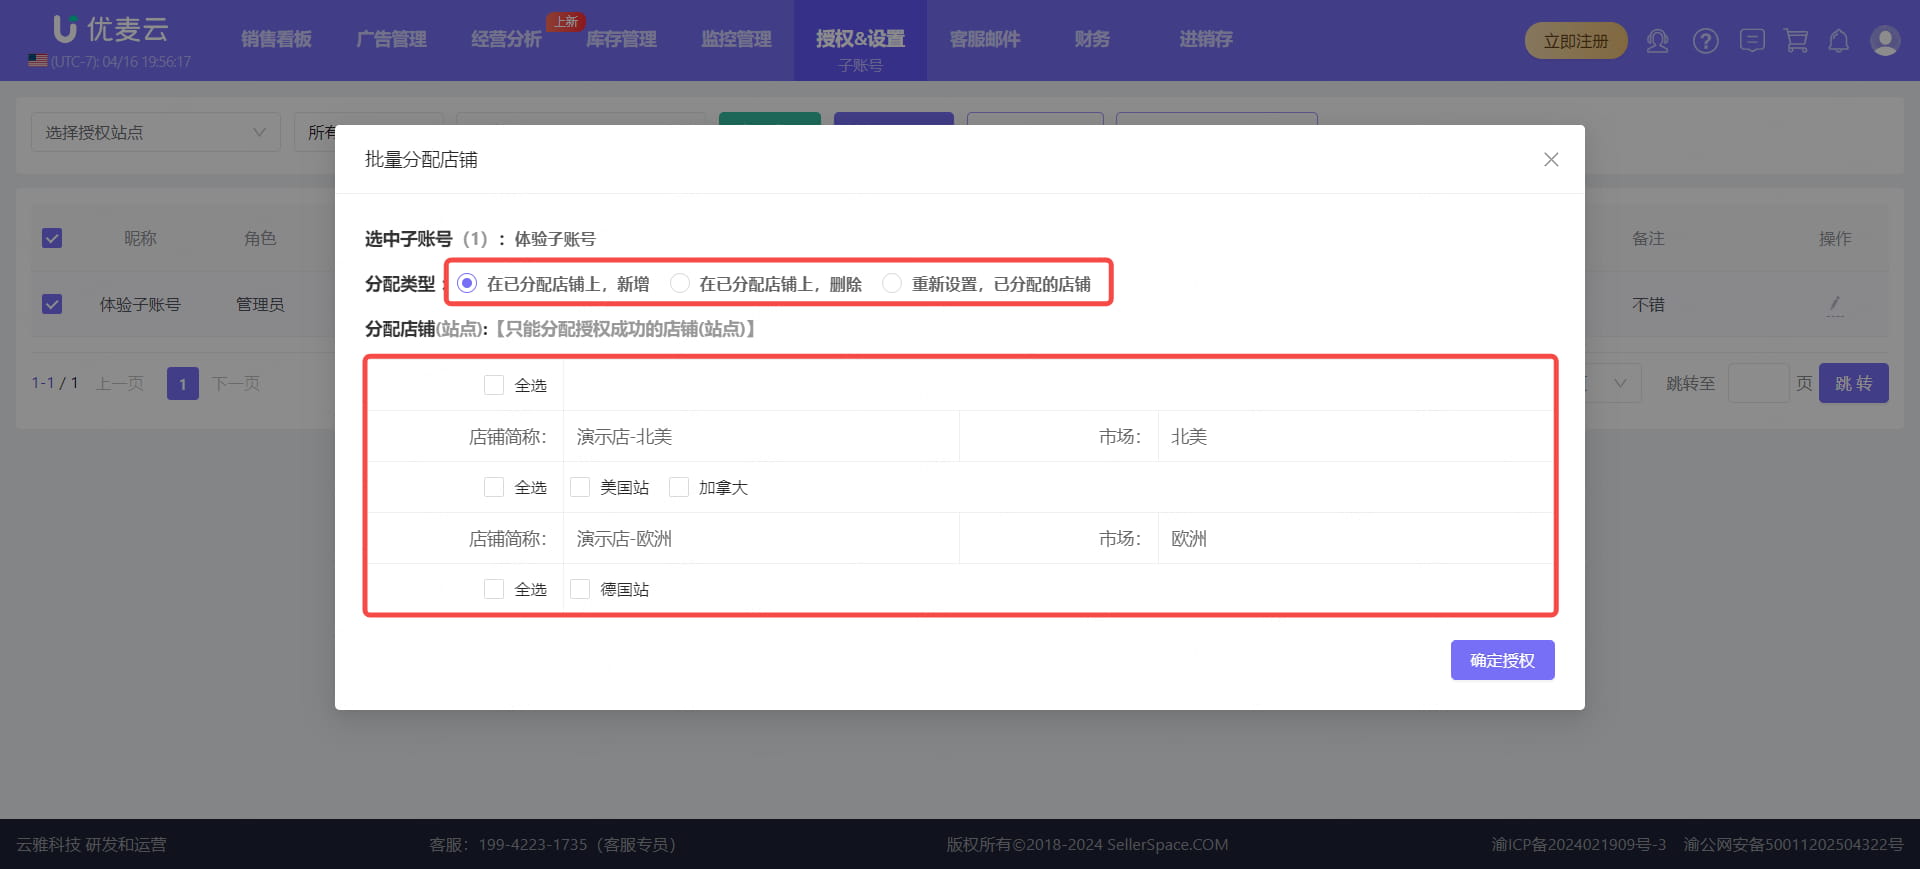1920x869 pixels.
Task: Select 重新设置，已分配的店铺 radio option
Action: (892, 284)
